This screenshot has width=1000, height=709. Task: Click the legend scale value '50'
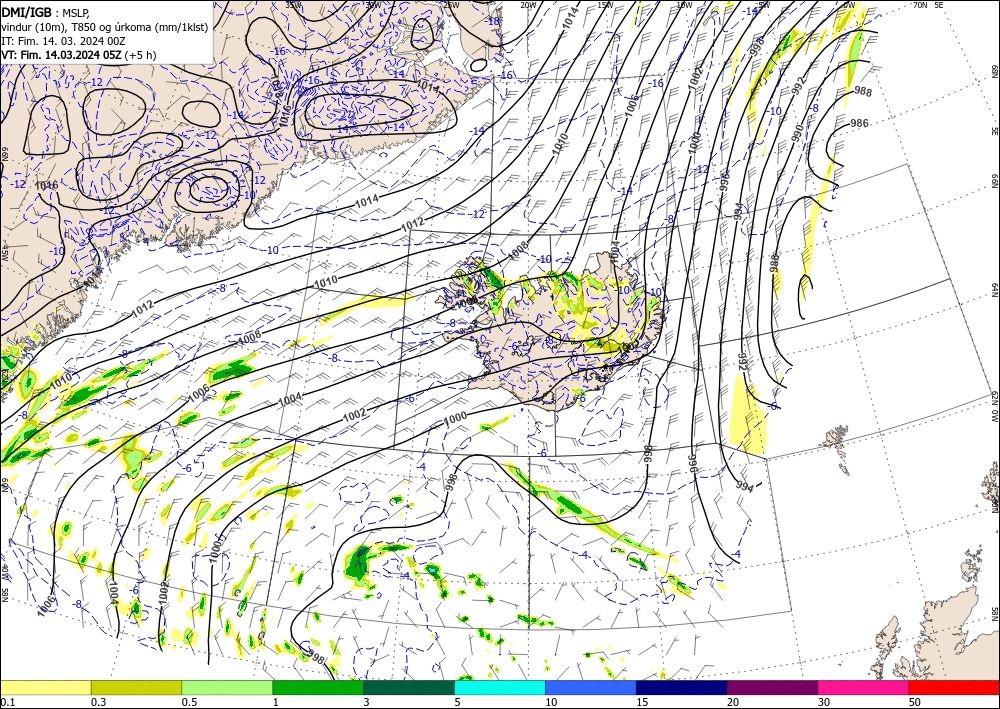[915, 702]
